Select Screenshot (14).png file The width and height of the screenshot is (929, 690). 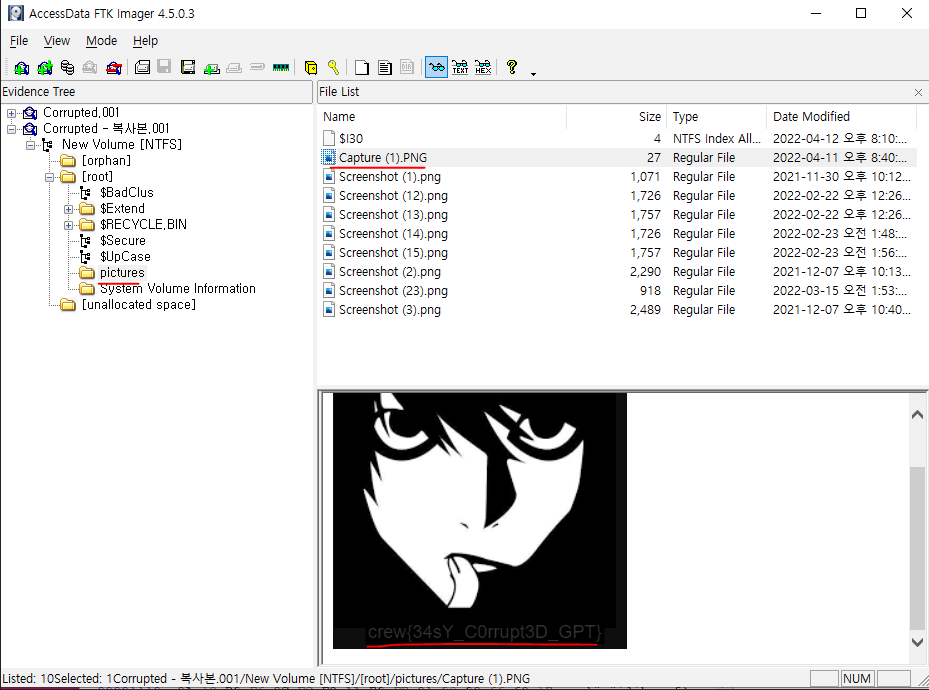point(616,233)
